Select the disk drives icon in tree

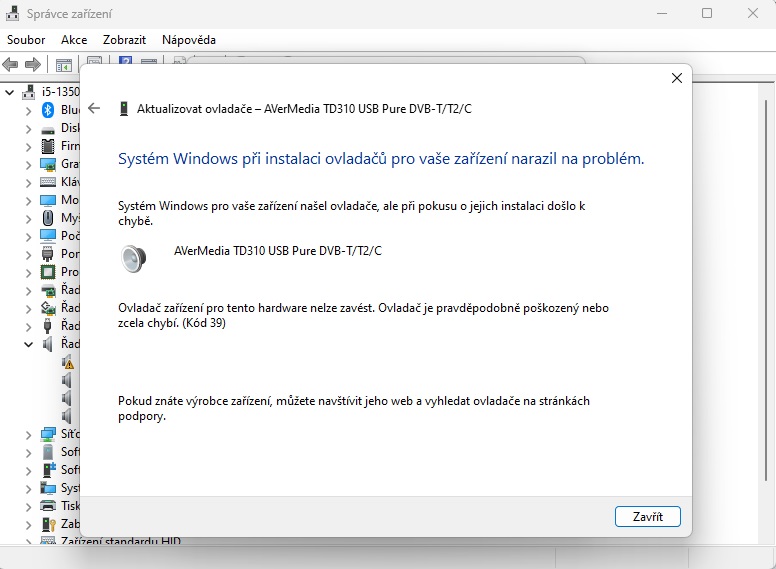point(47,128)
